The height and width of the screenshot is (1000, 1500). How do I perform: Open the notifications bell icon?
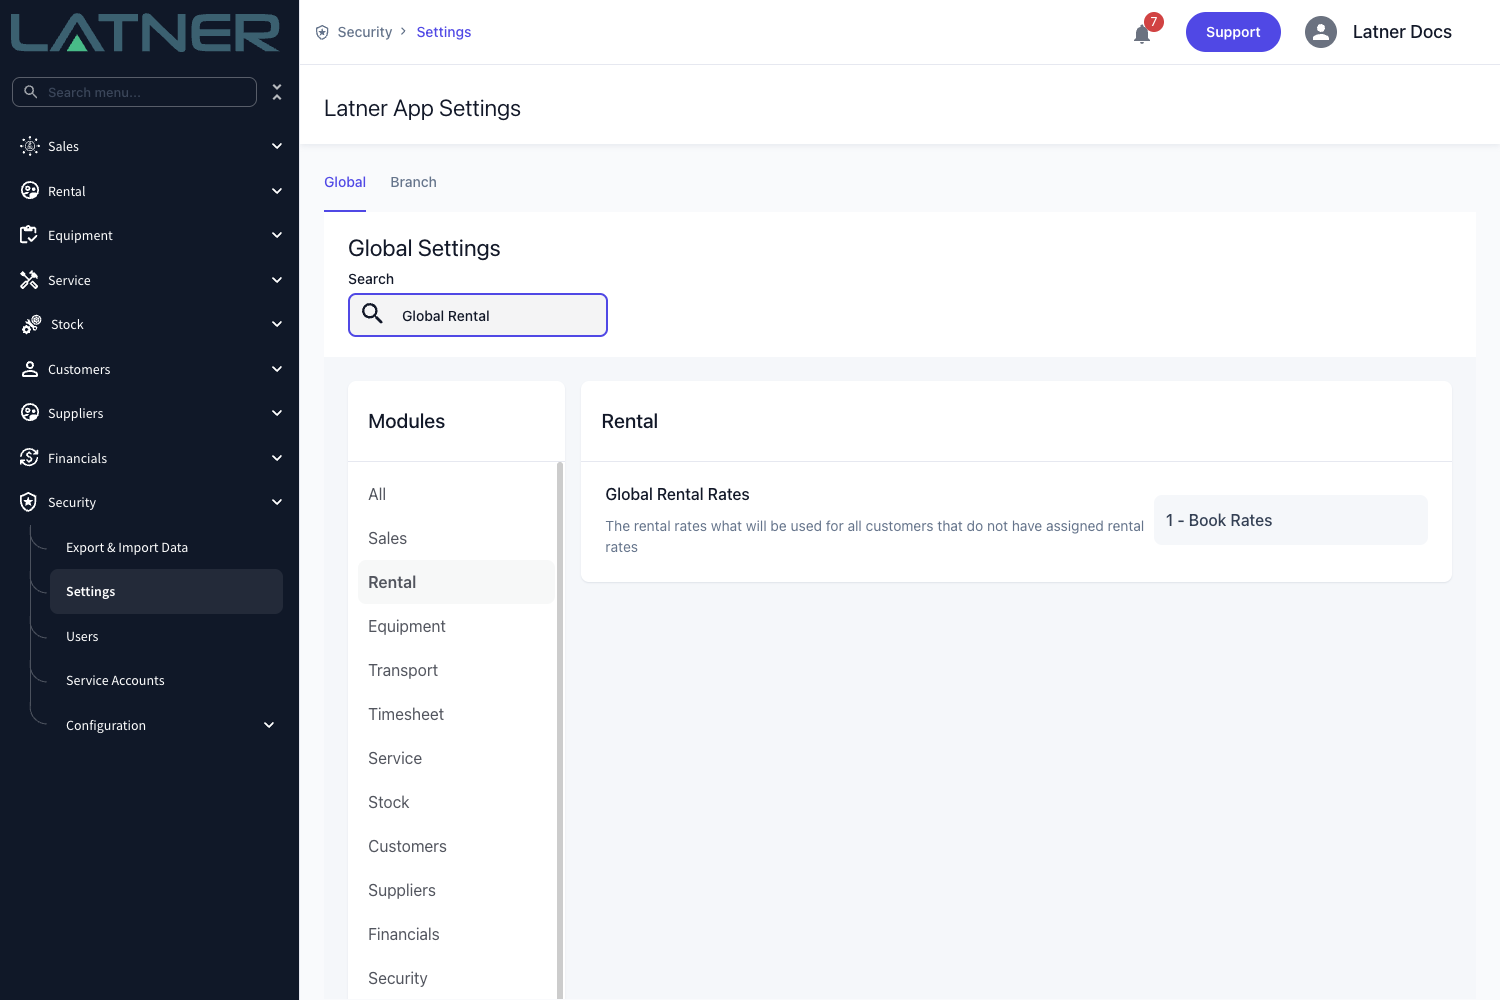click(1142, 34)
